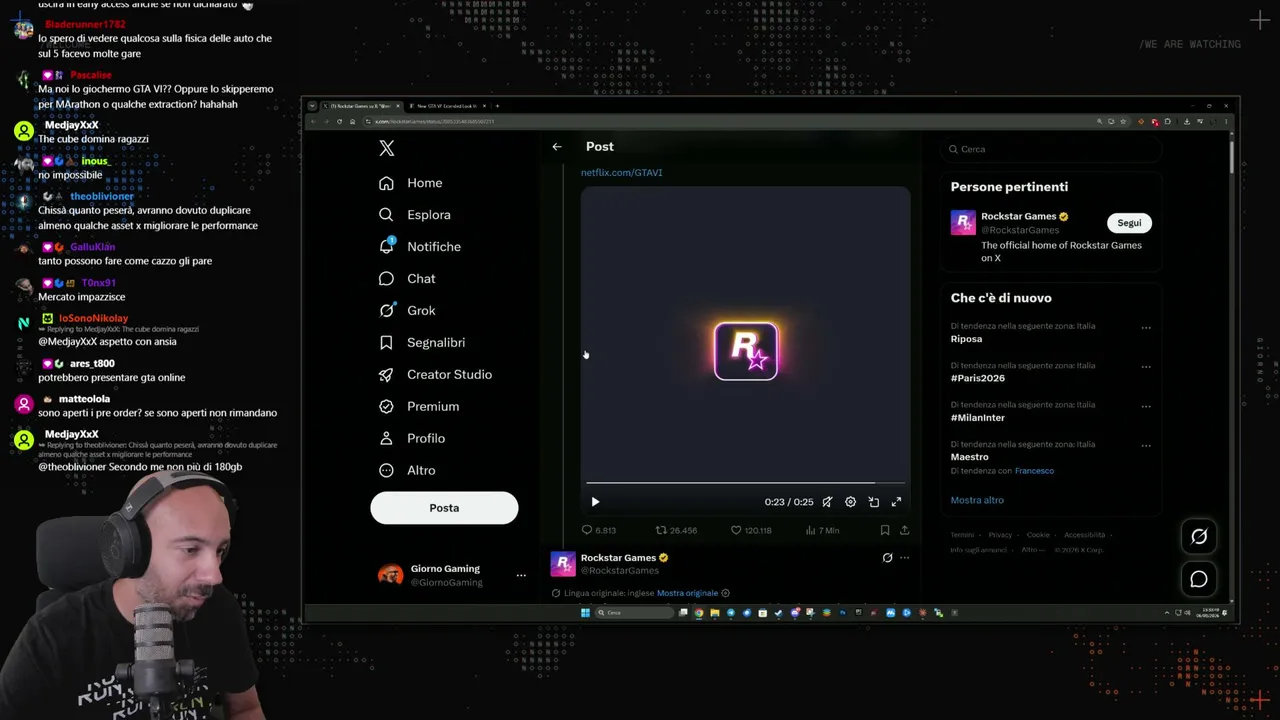
Task: Open the #Paris2026 trend
Action: [x=977, y=378]
